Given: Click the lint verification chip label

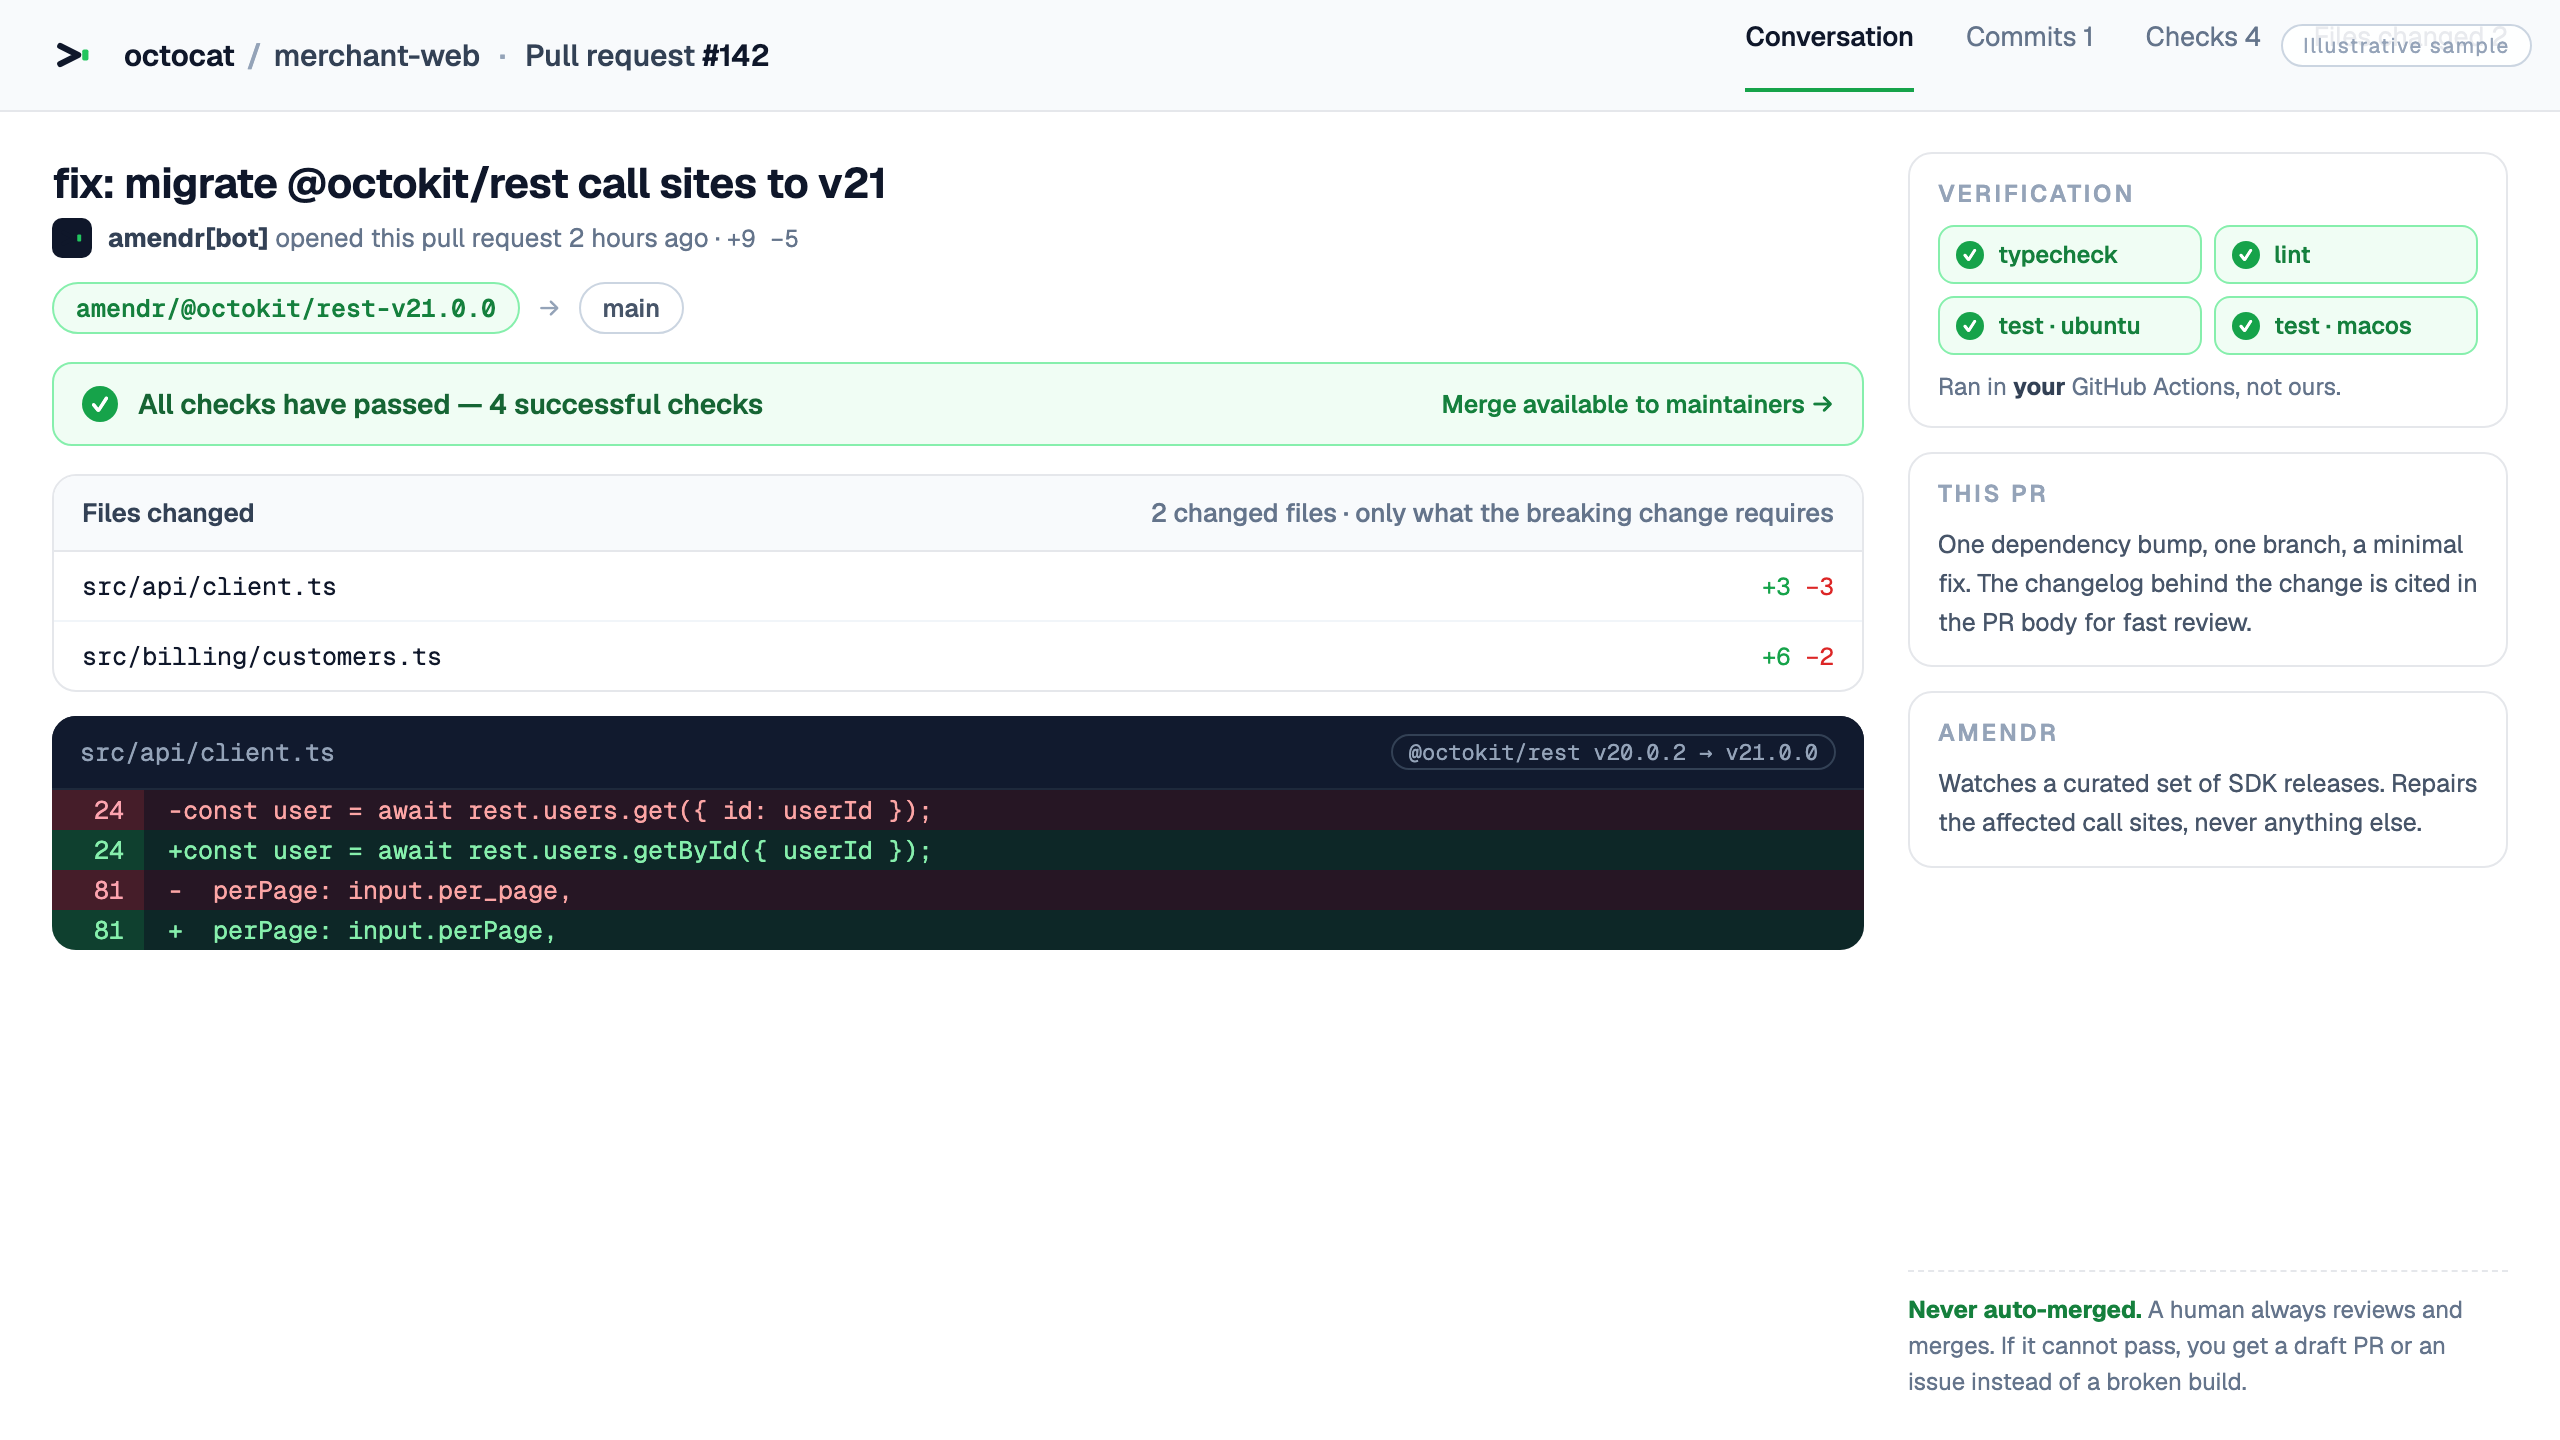Looking at the screenshot, I should click(x=2291, y=255).
